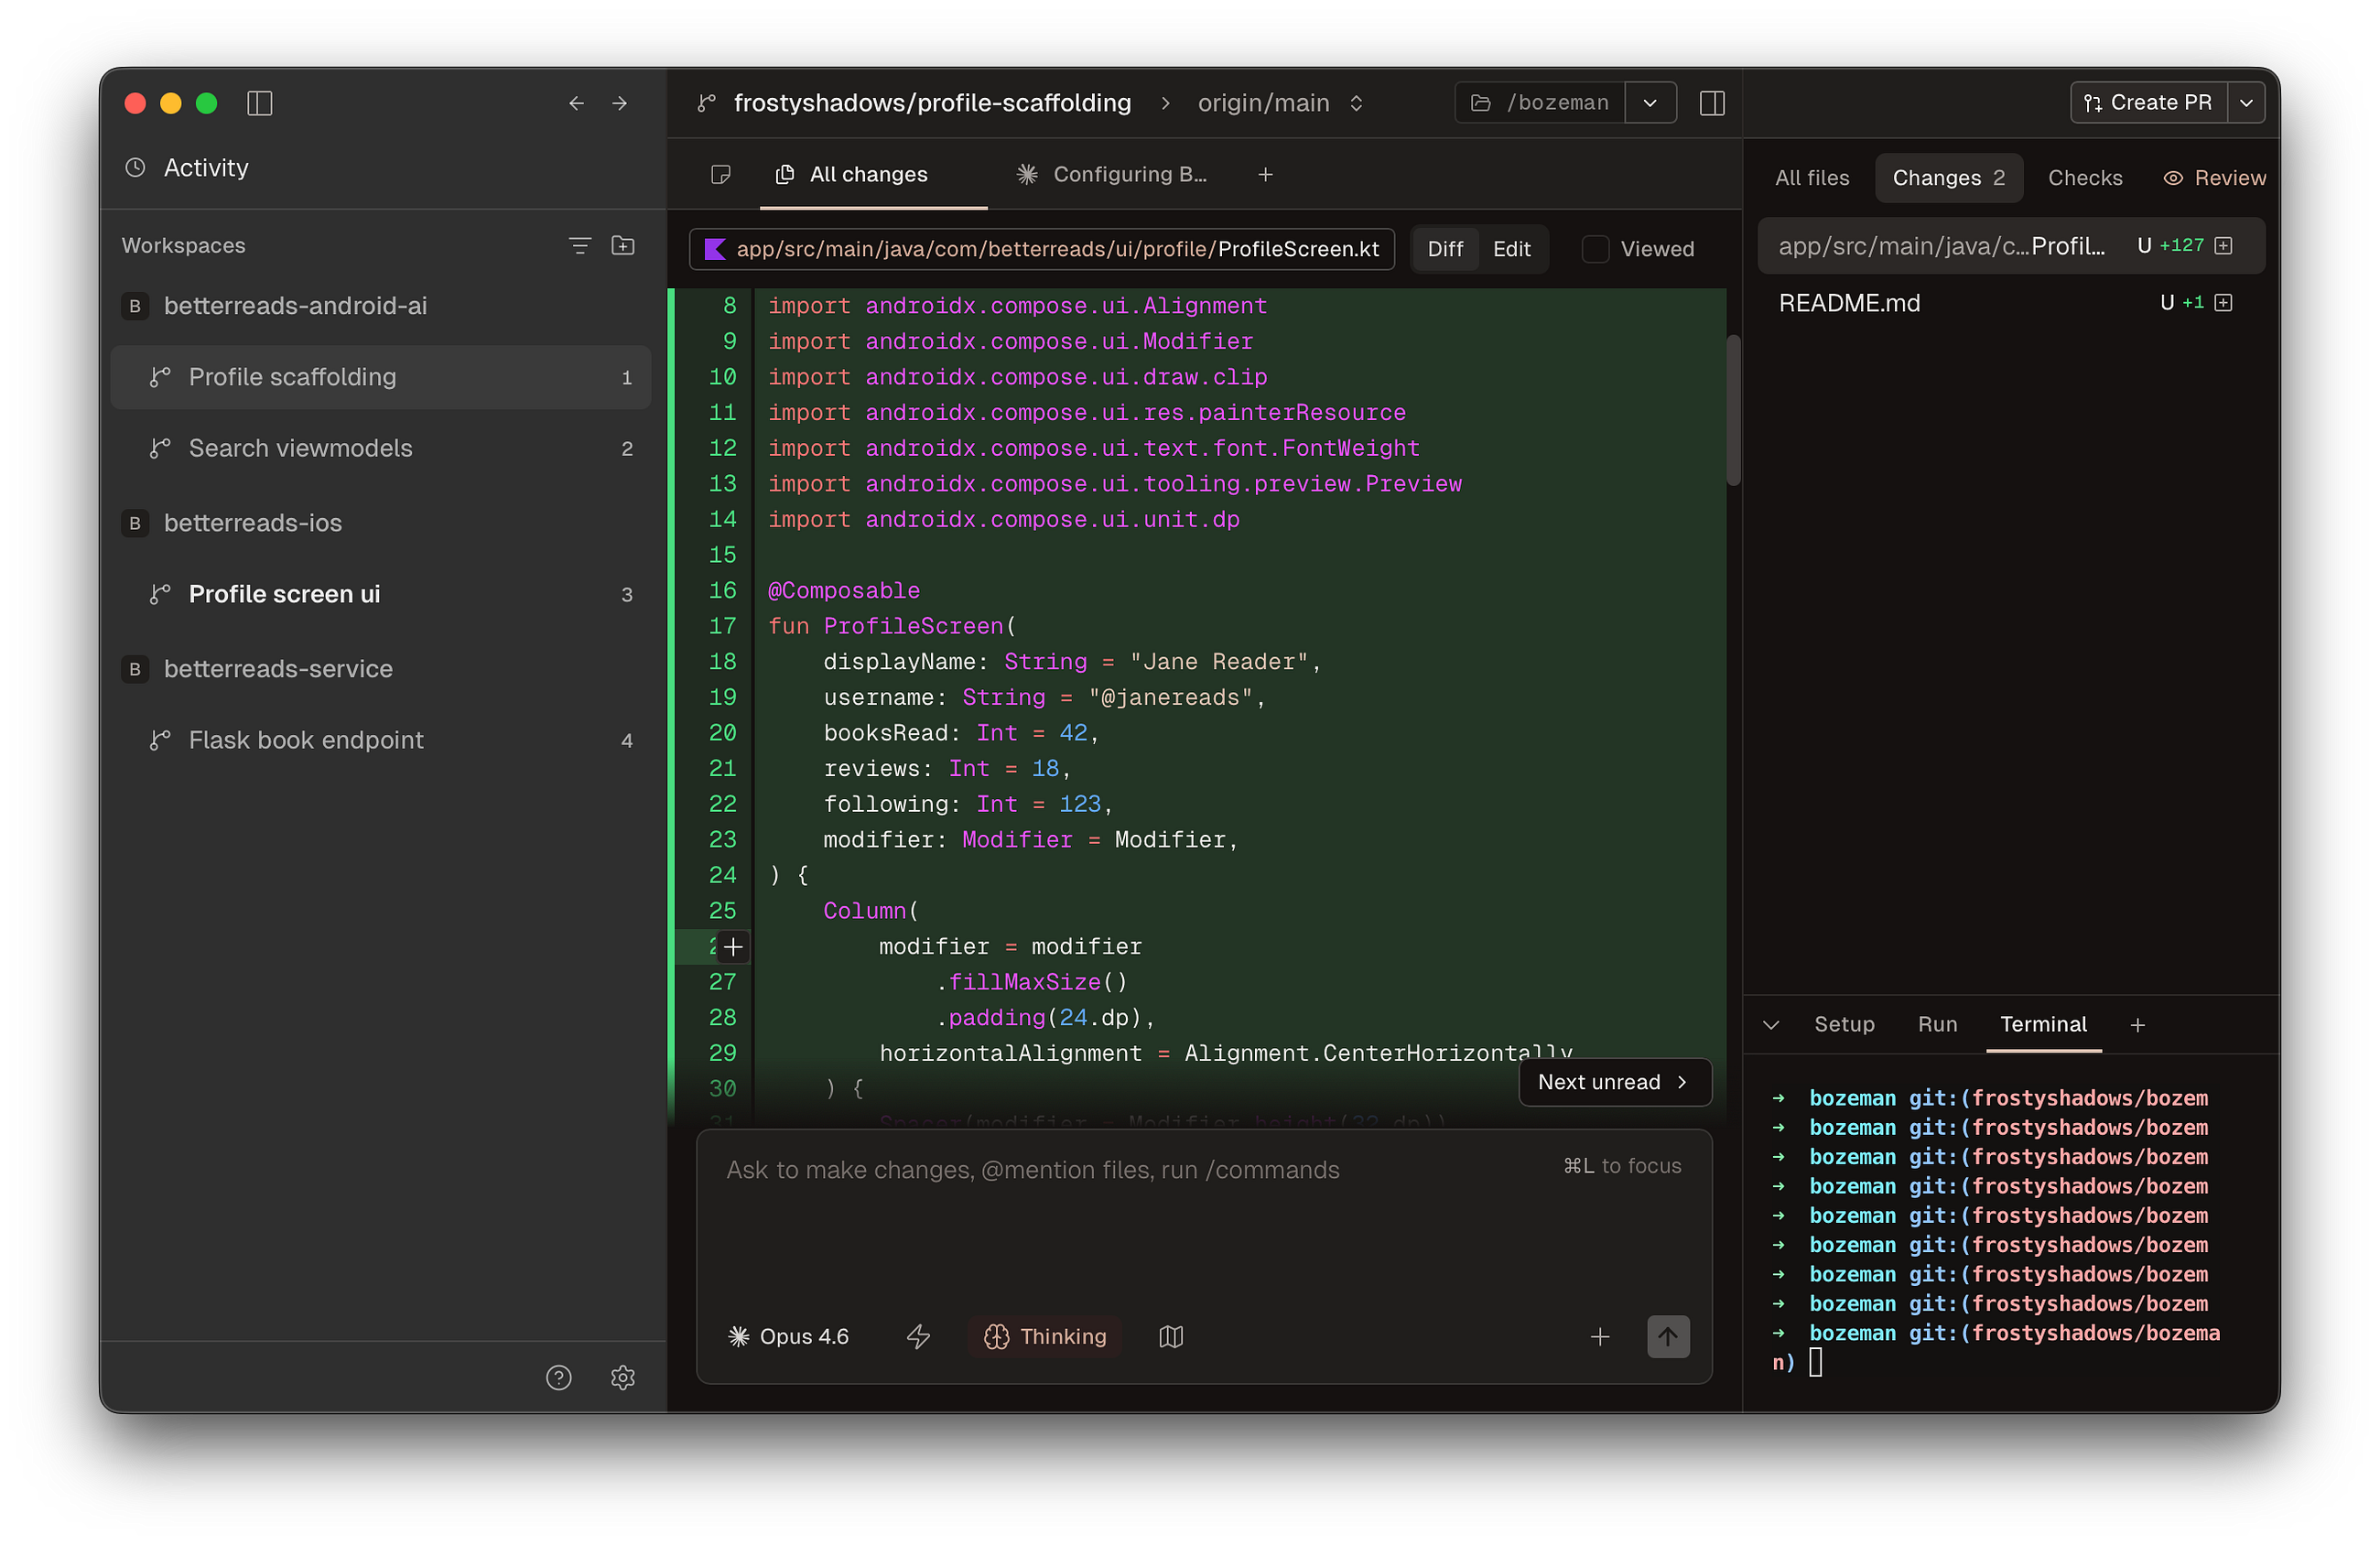Click the notes icon beside All changes

click(720, 175)
